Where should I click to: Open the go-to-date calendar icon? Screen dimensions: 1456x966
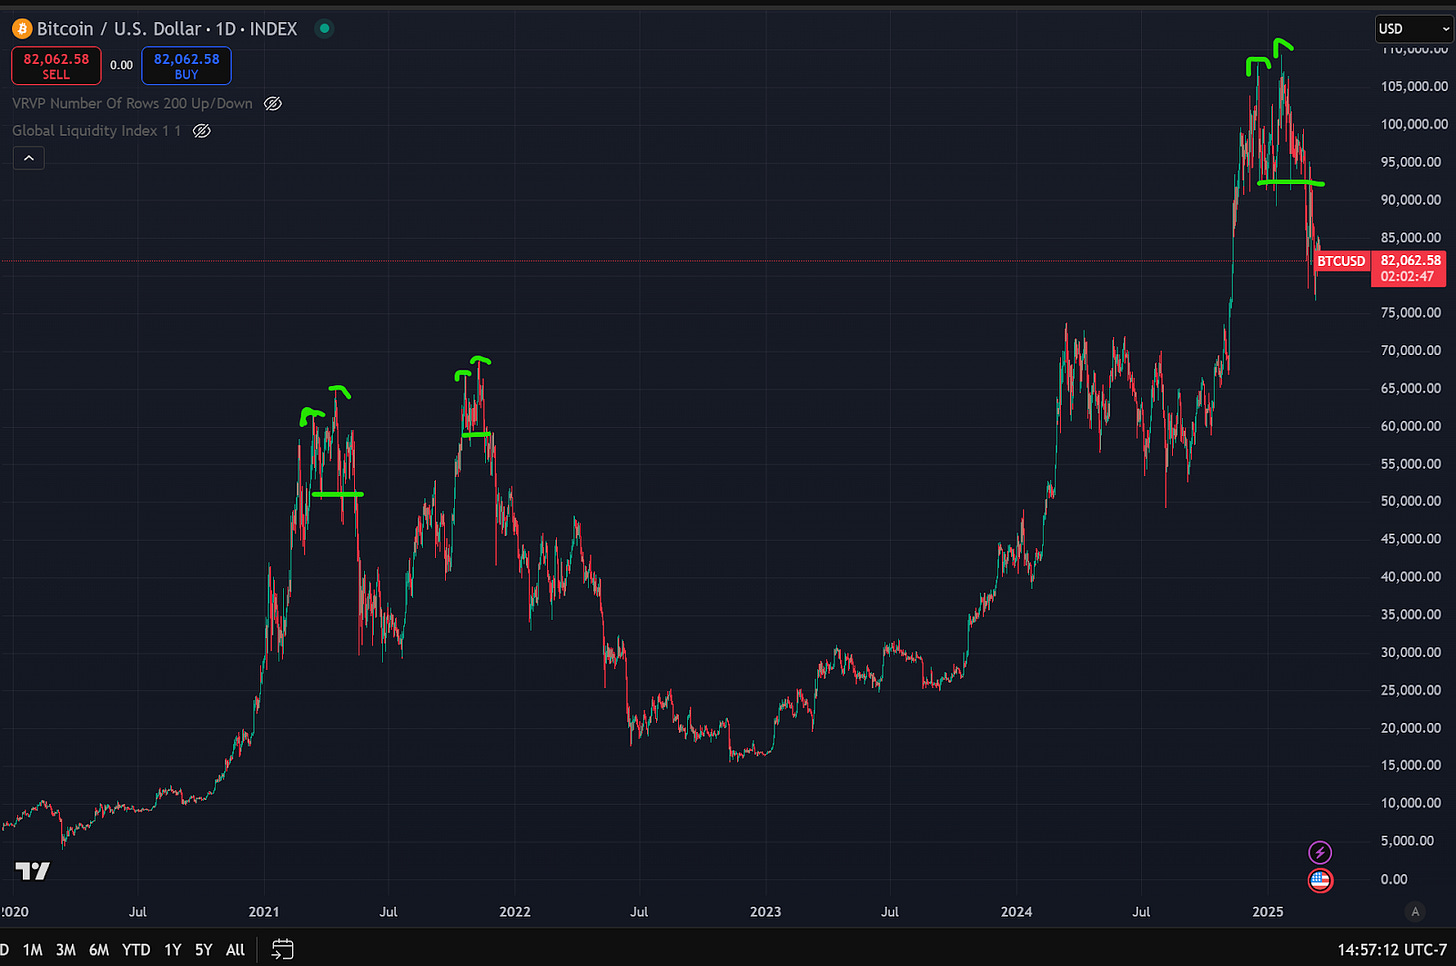click(282, 949)
